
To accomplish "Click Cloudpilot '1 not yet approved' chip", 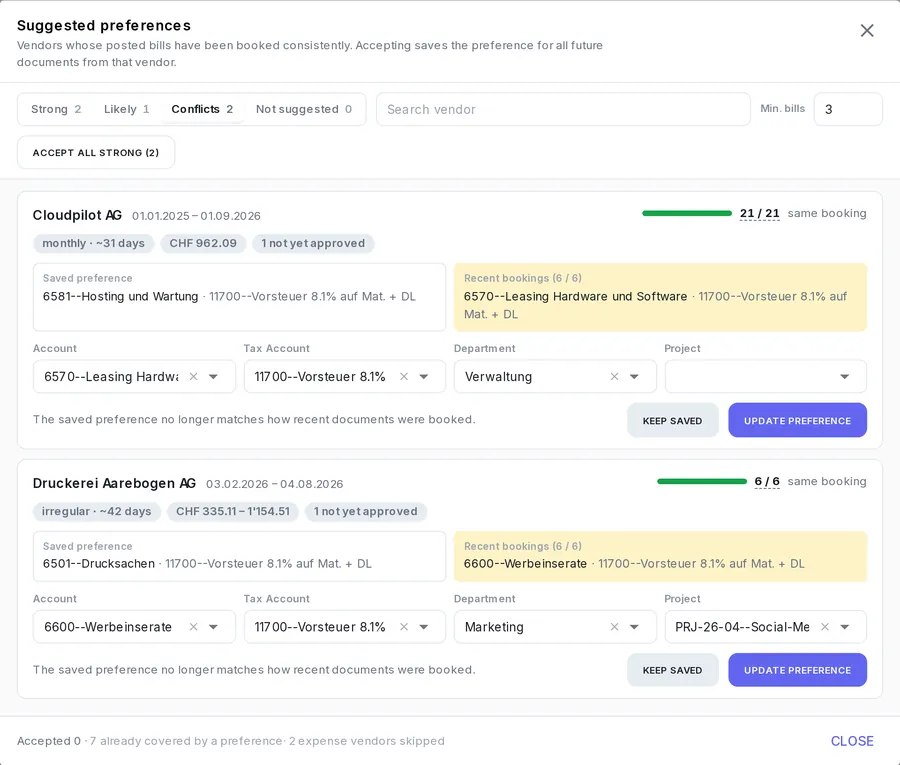I will coord(313,243).
